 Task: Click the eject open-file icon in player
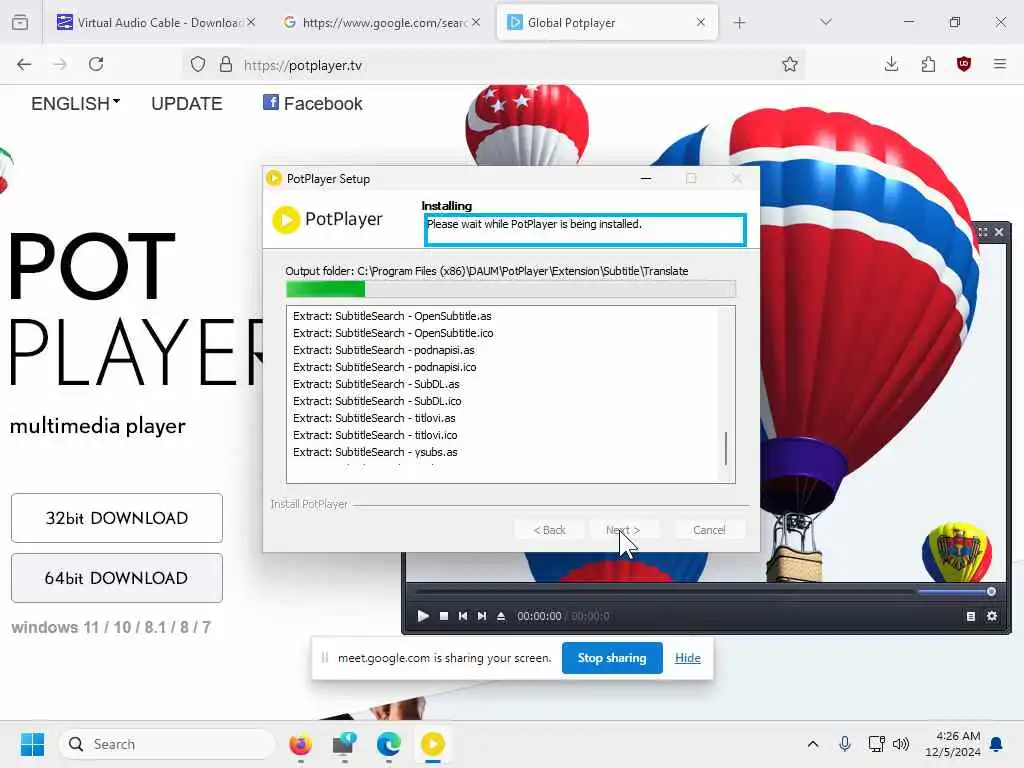pyautogui.click(x=501, y=616)
